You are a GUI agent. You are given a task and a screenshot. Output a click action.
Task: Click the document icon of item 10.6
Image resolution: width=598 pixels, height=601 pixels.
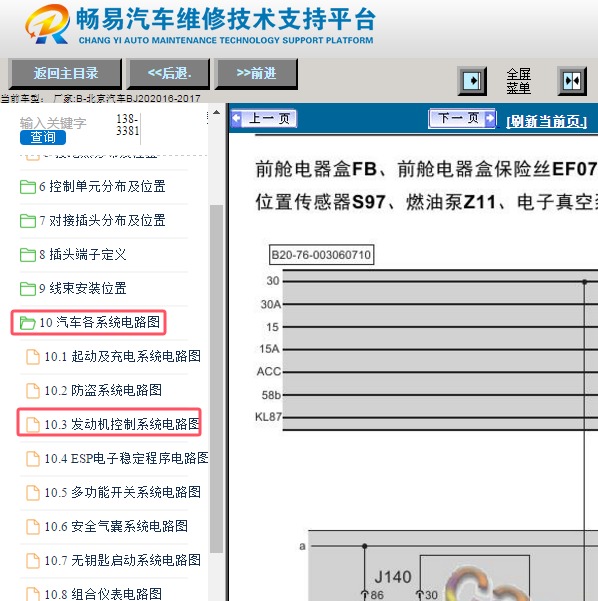[33, 527]
